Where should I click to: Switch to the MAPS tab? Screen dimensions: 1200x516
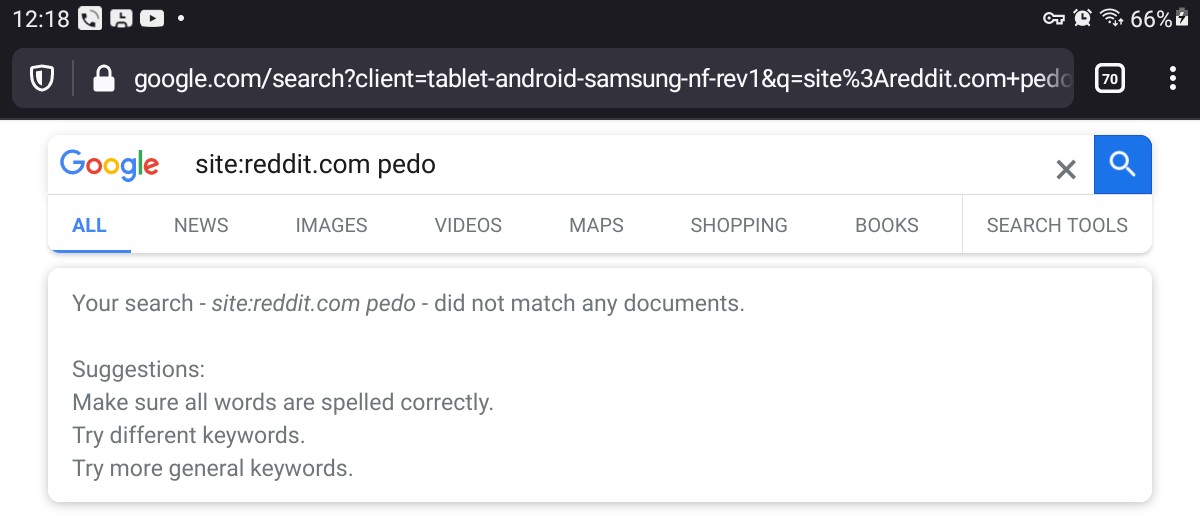click(596, 225)
